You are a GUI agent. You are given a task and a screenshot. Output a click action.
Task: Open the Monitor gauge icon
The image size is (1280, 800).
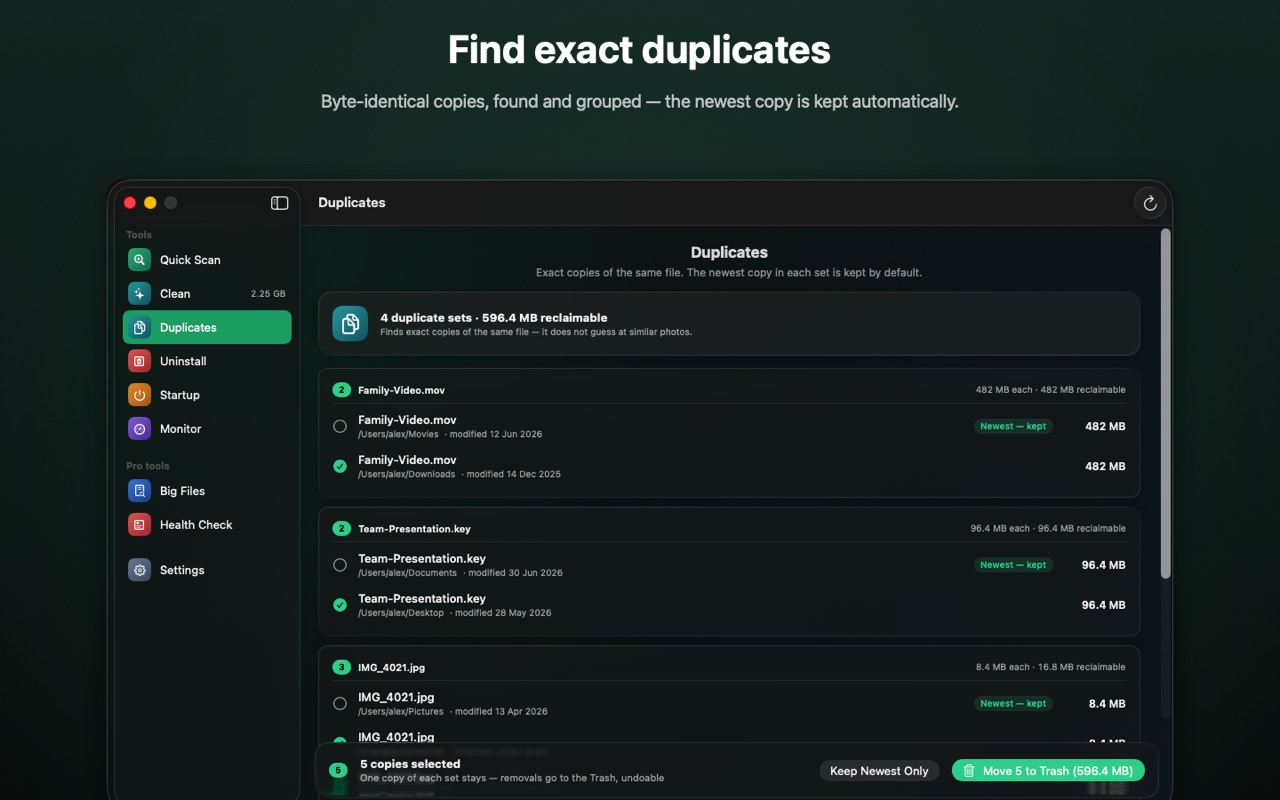pos(140,429)
